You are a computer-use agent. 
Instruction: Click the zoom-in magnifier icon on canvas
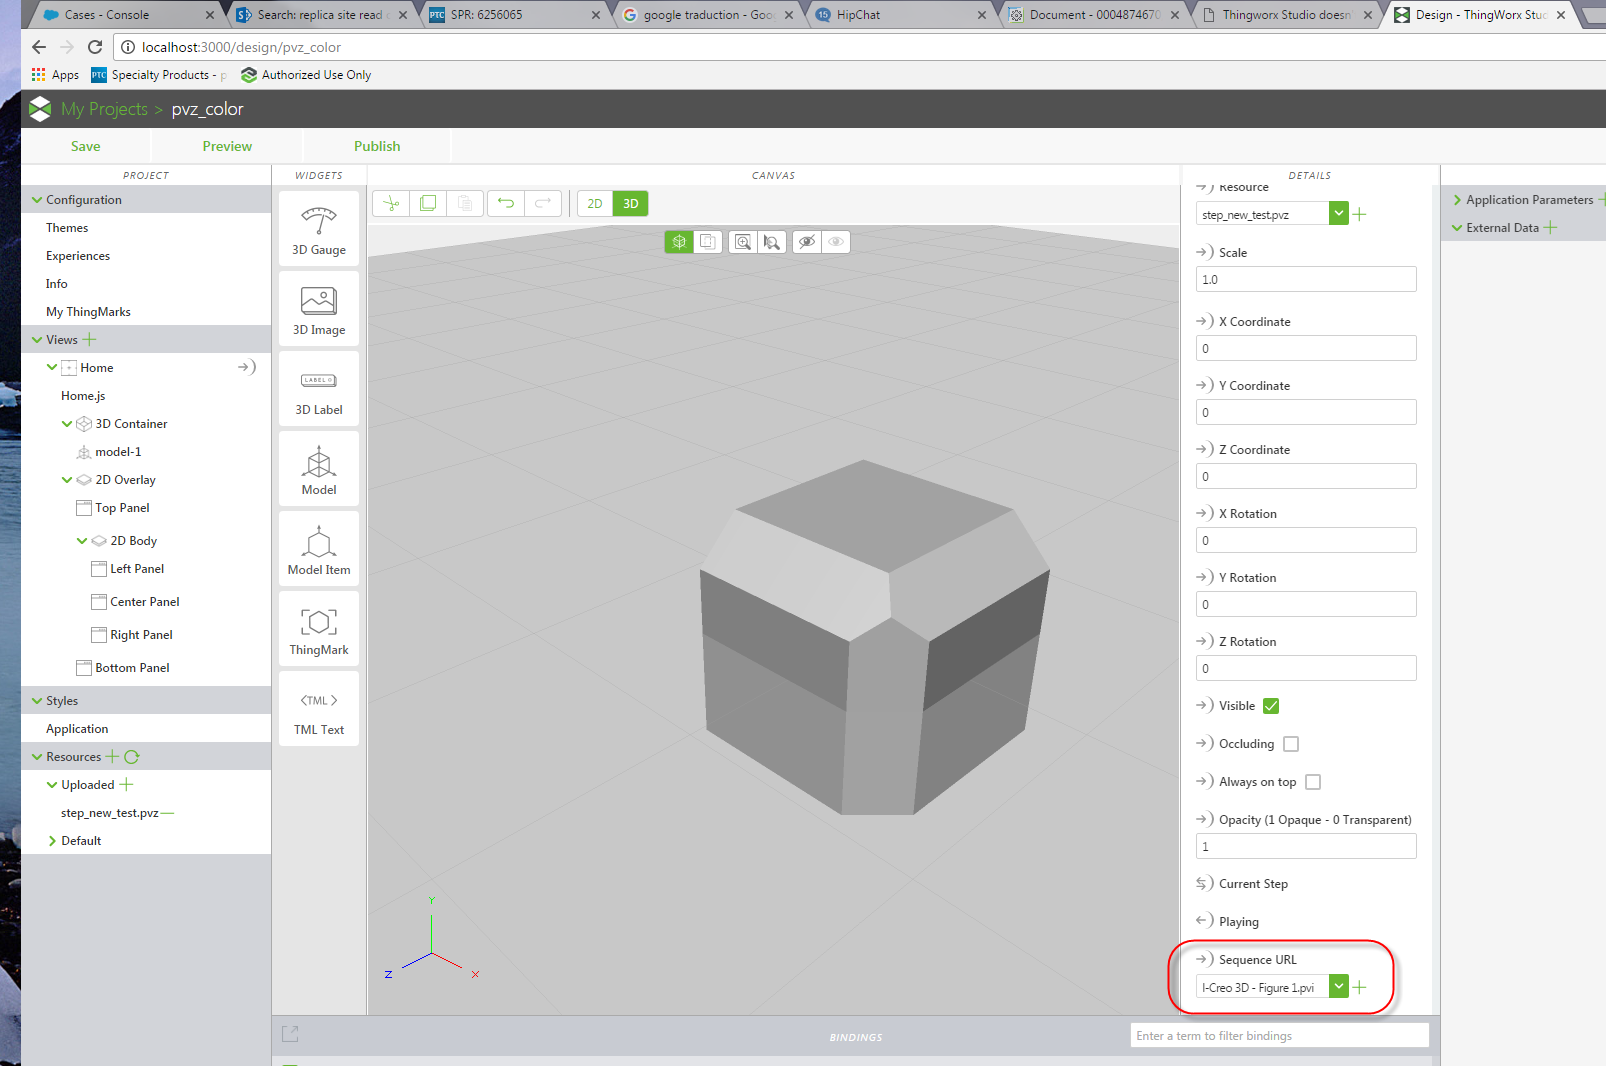pyautogui.click(x=742, y=241)
